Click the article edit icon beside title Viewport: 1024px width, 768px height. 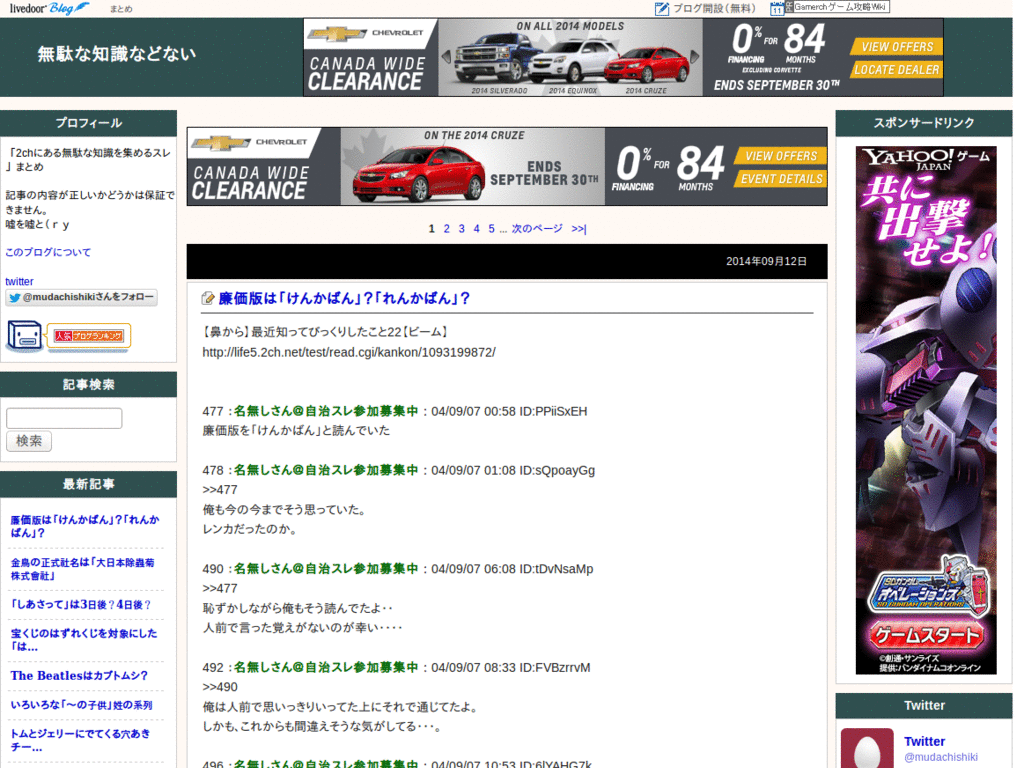(208, 298)
